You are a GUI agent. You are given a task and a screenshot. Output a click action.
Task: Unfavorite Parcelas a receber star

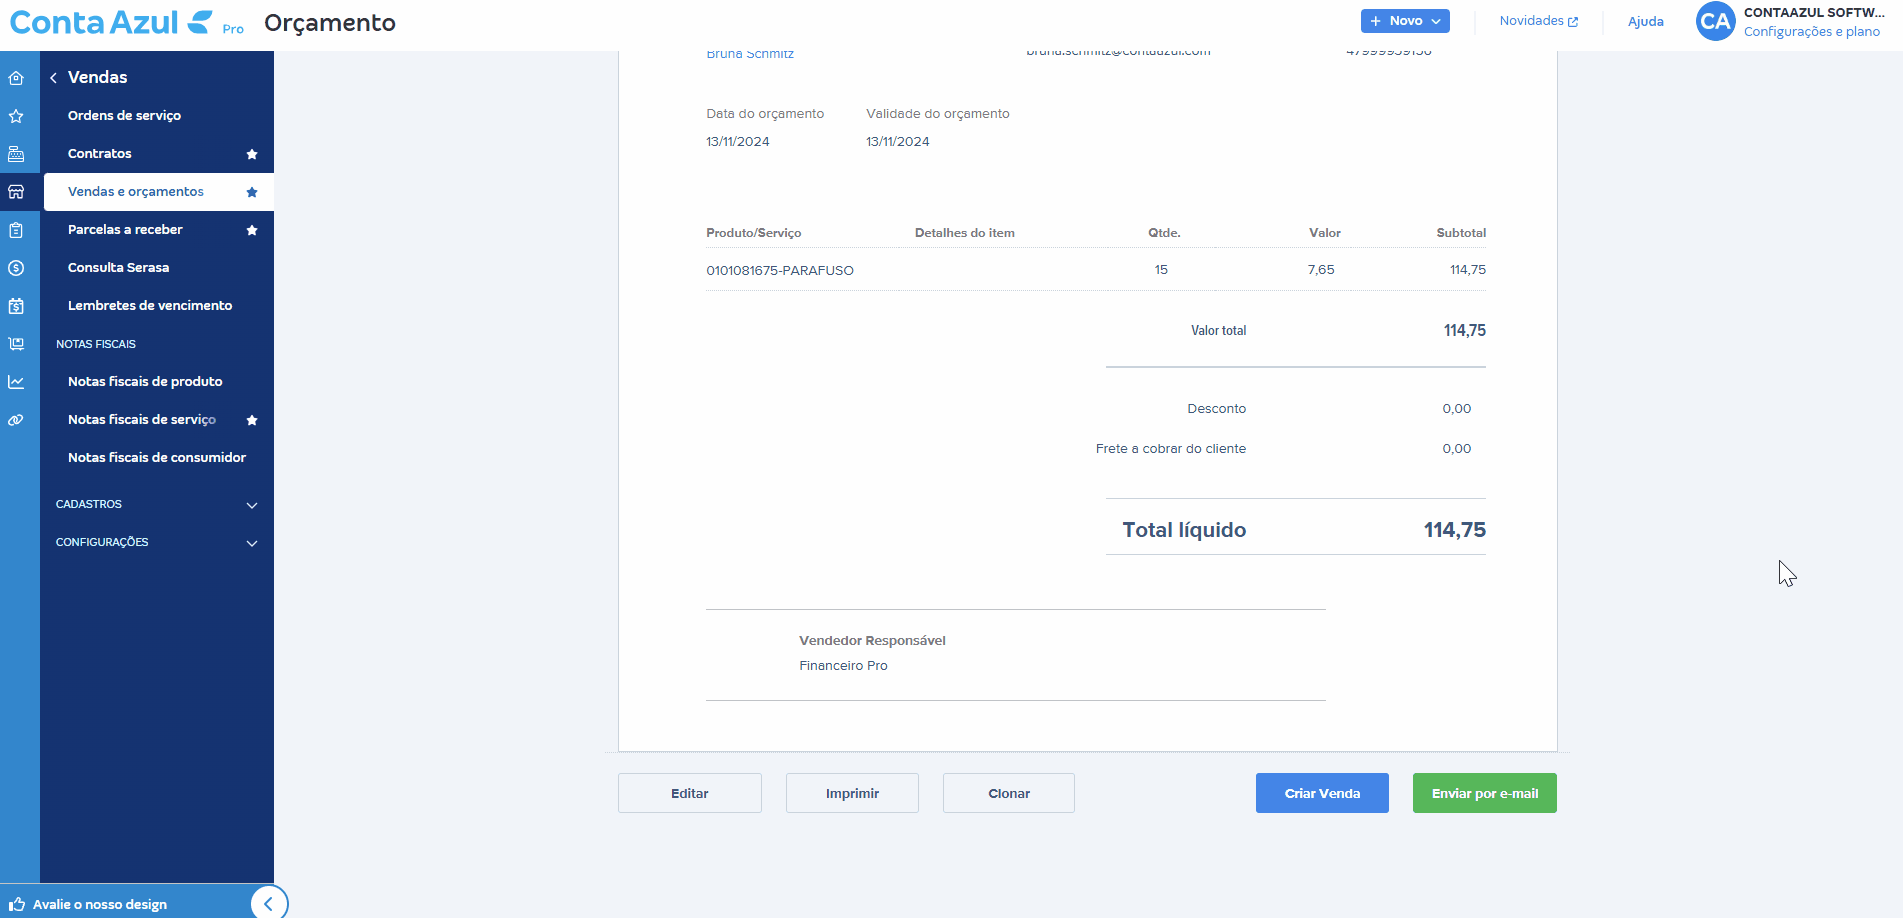pos(252,230)
